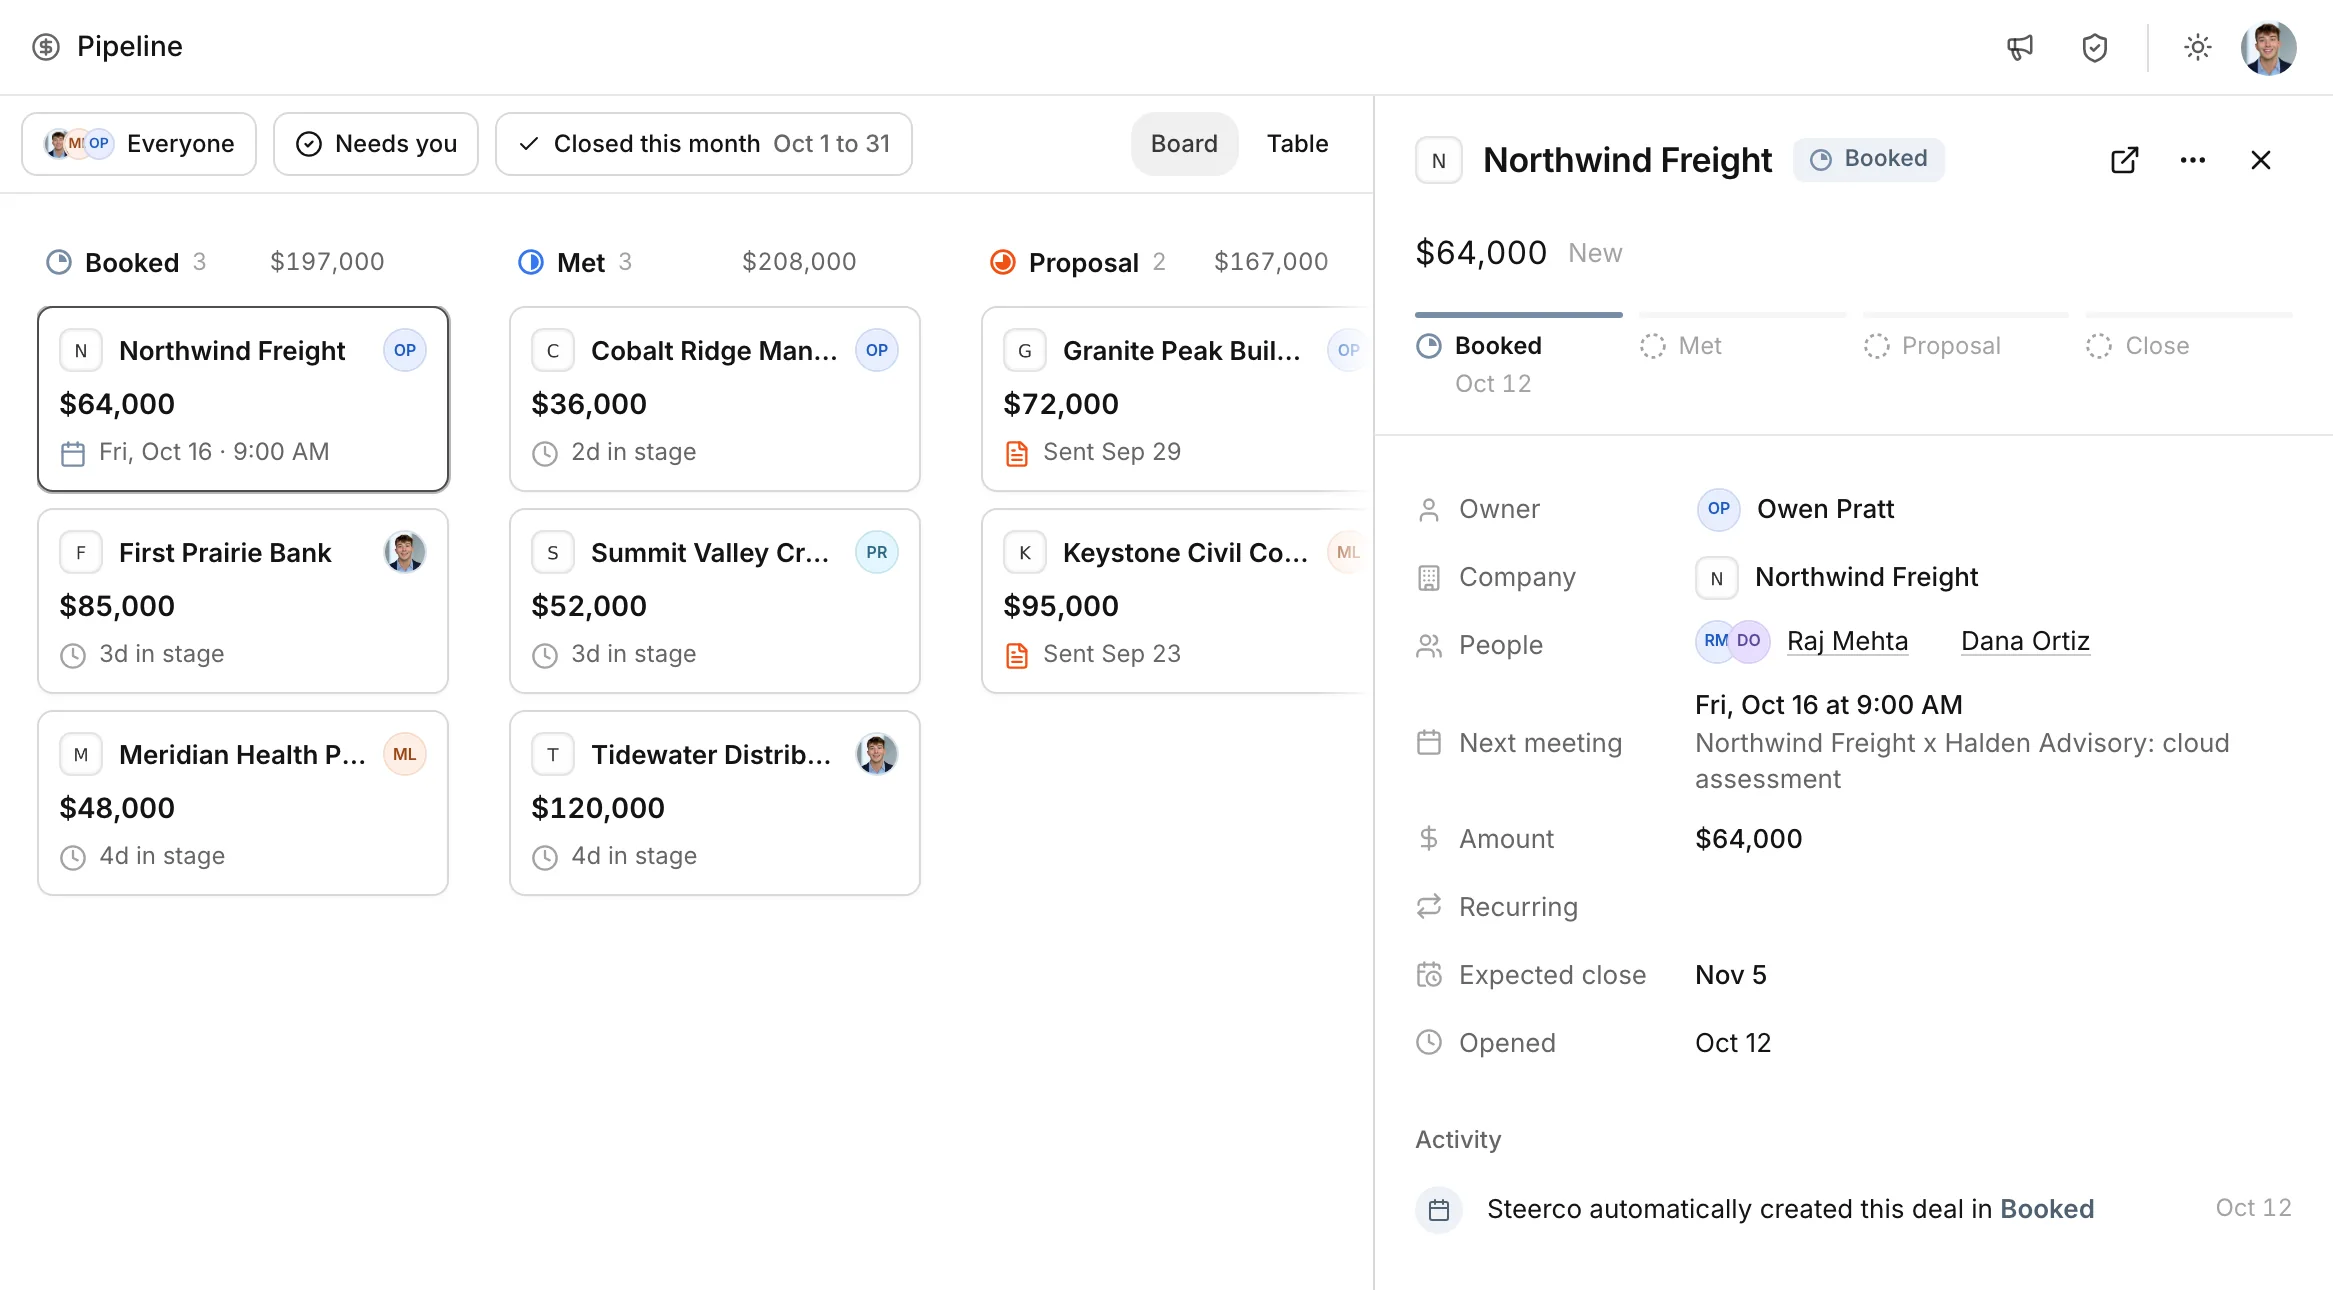Open the Everyone owner filter dropdown
Viewport: 2333px width, 1290px height.
point(139,144)
